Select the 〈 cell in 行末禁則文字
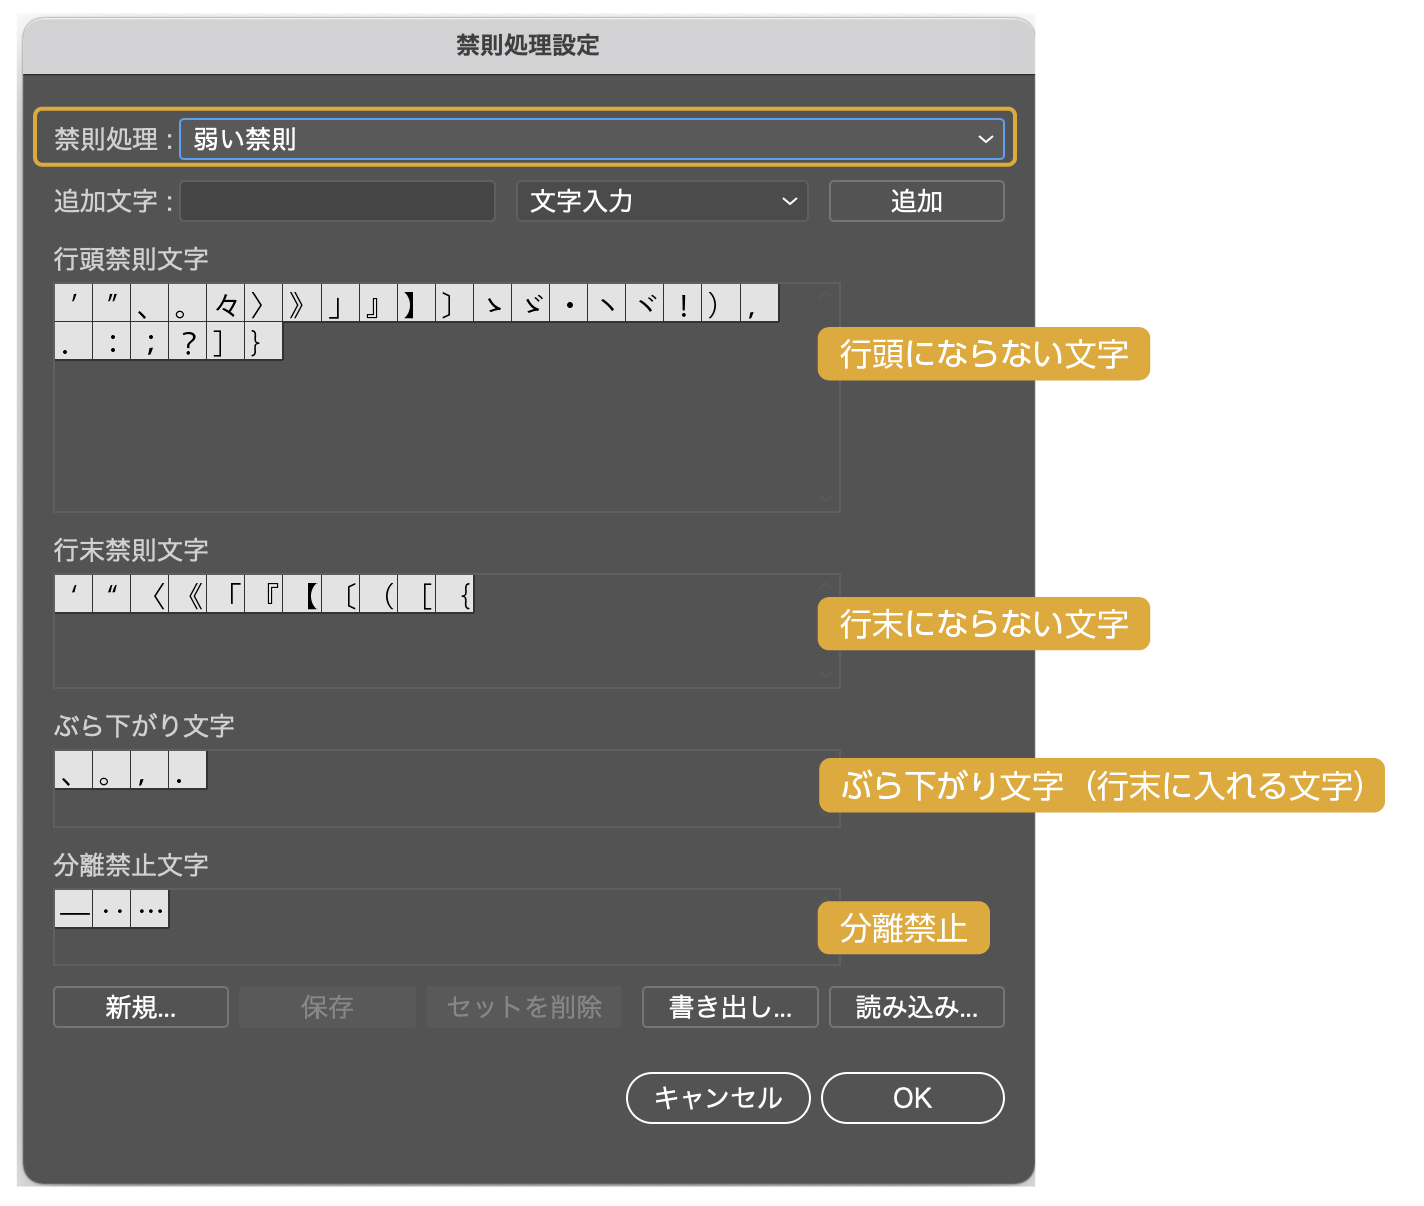 (x=150, y=594)
